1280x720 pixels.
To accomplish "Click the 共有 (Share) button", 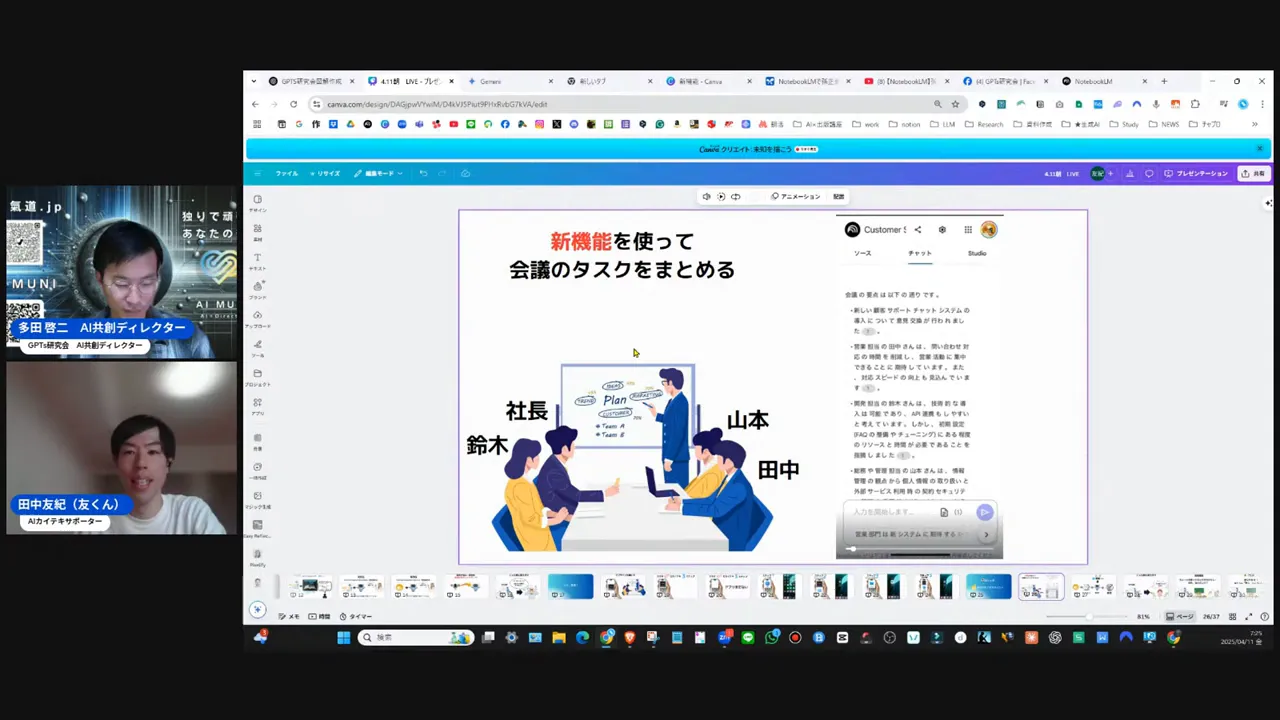I will pos(1252,173).
